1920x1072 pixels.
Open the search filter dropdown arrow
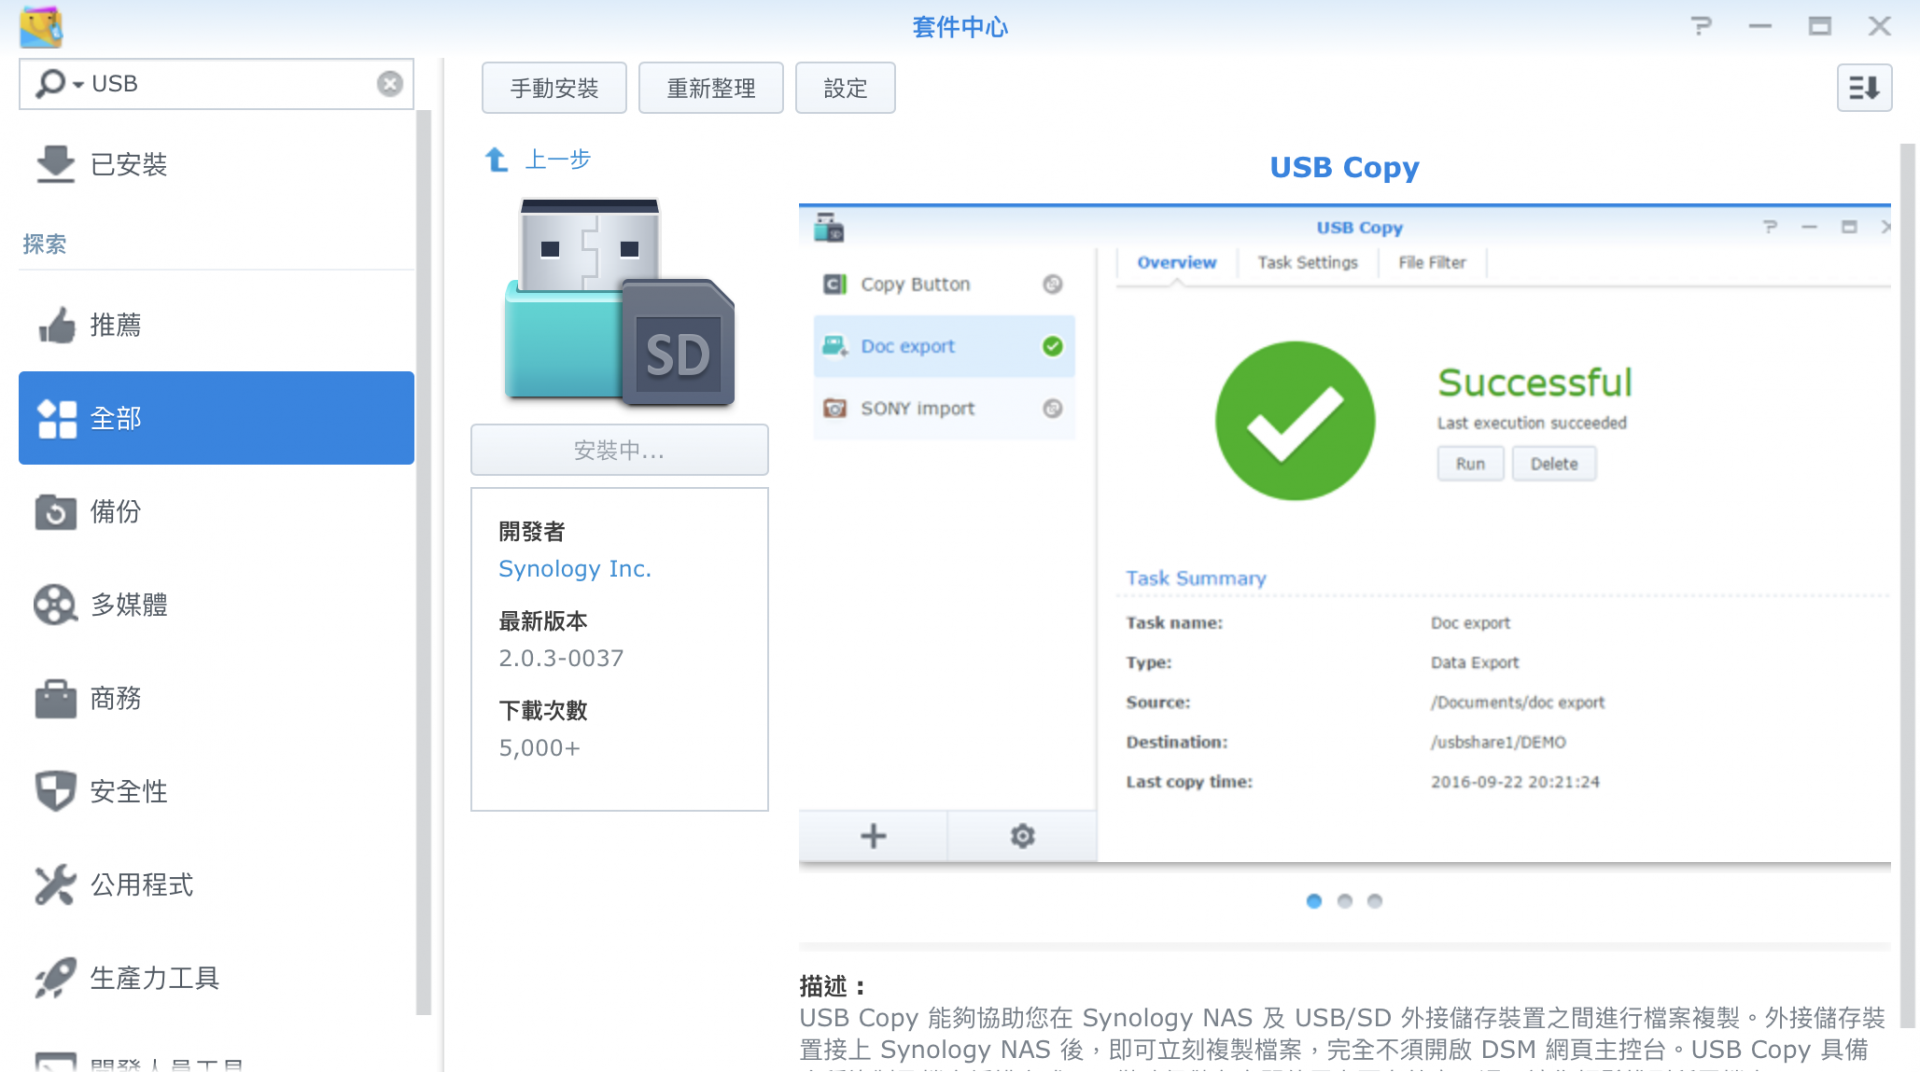click(x=78, y=85)
